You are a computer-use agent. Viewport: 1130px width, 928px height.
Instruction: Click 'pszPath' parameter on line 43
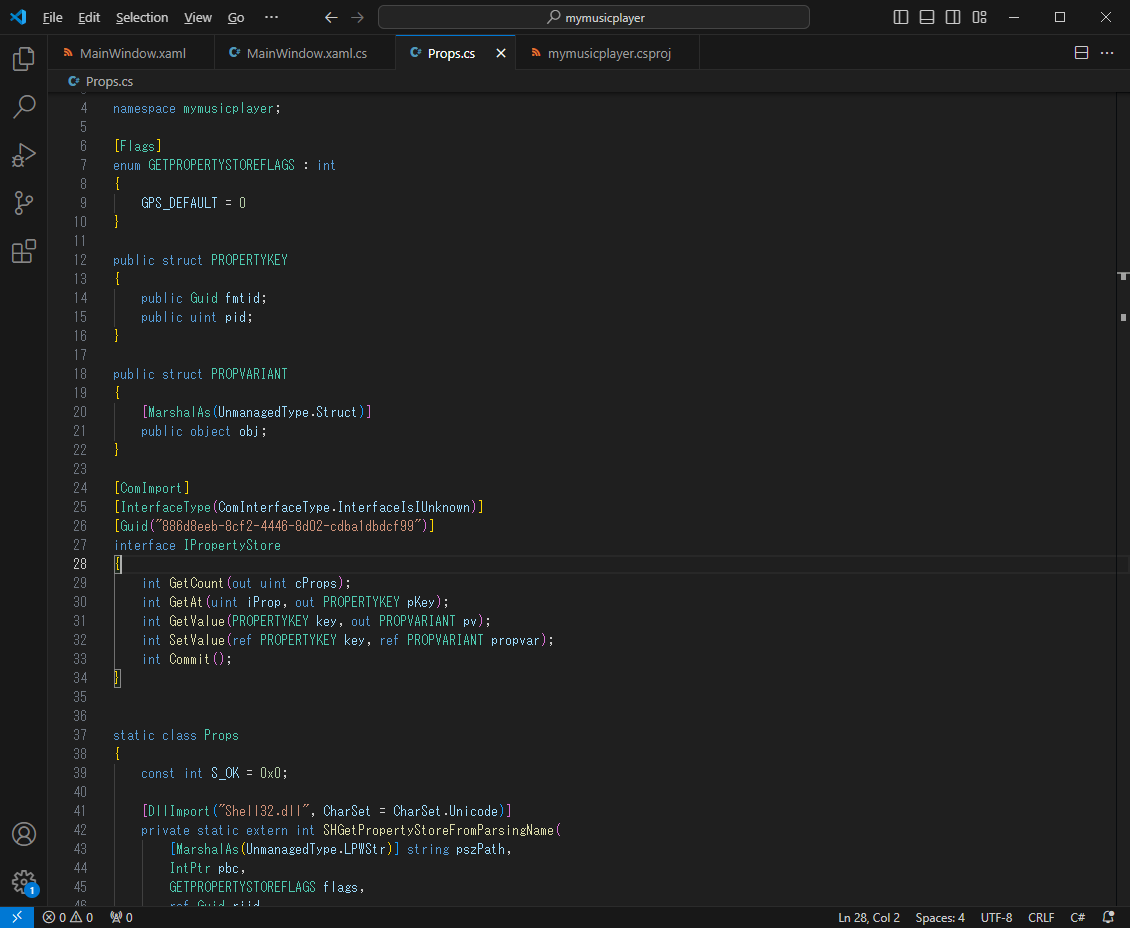481,849
